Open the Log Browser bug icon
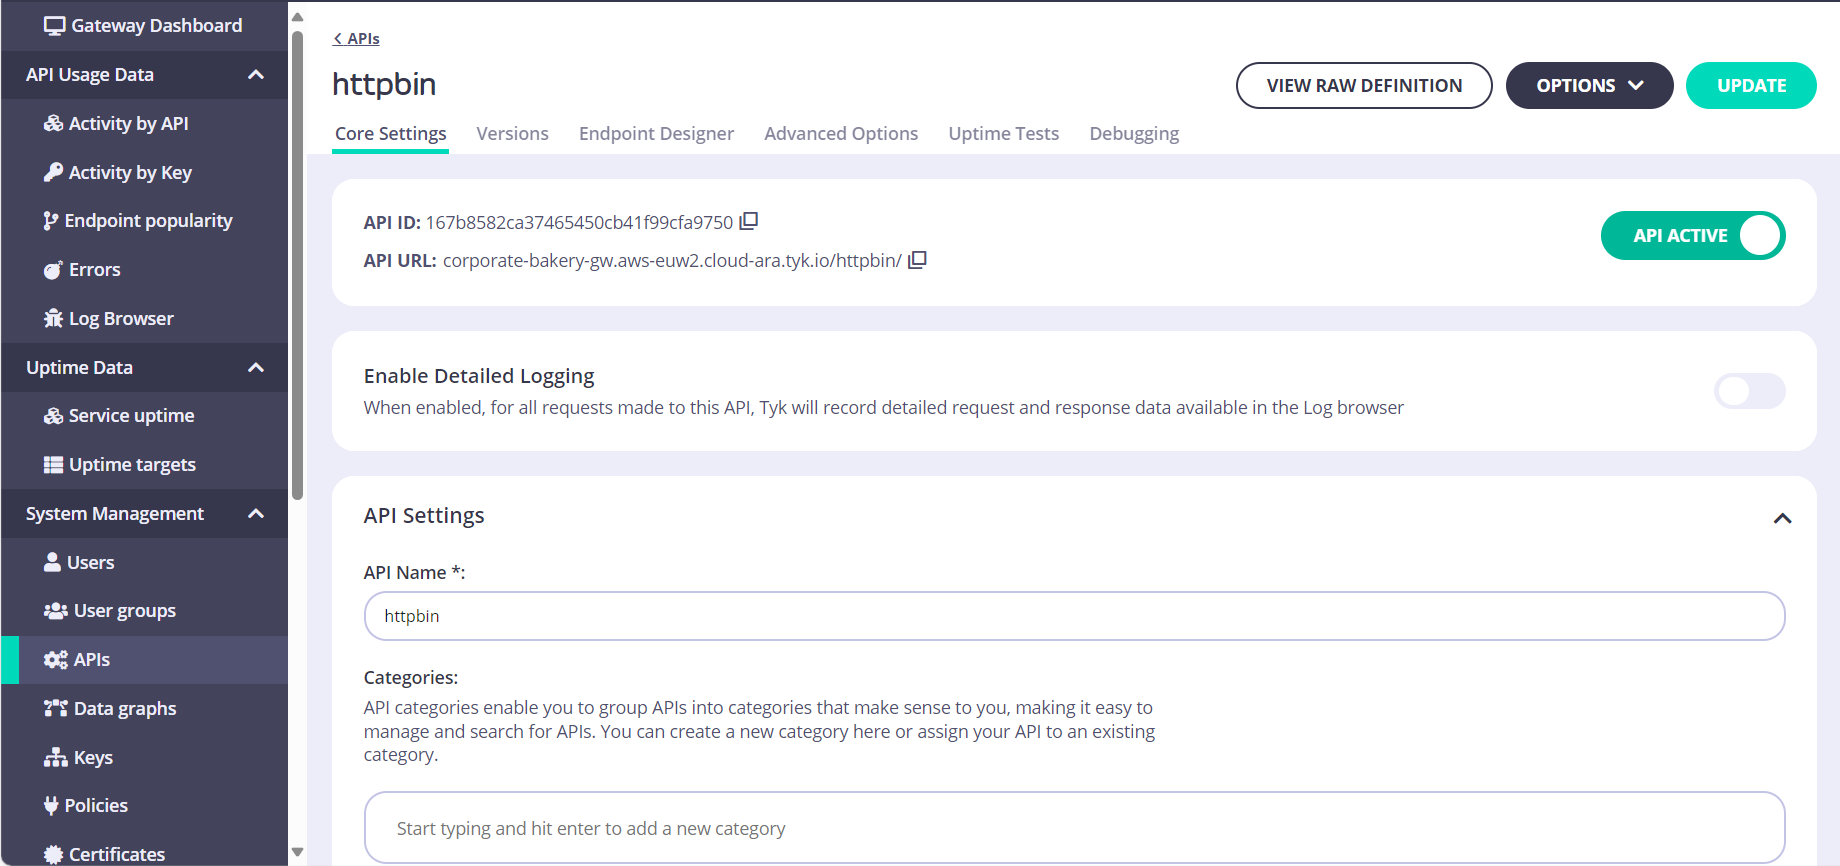 point(53,318)
